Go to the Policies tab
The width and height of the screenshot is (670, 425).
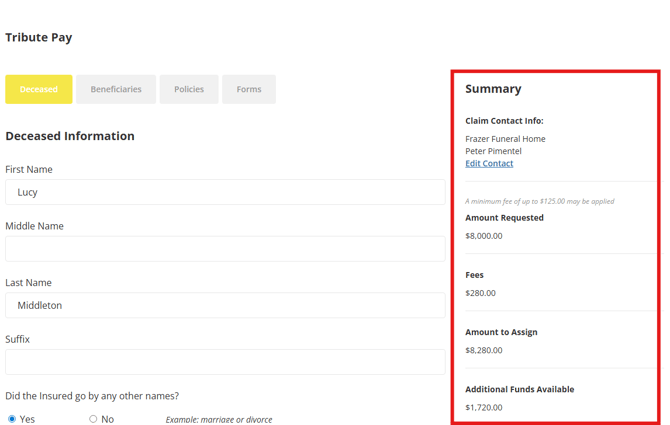pos(189,89)
